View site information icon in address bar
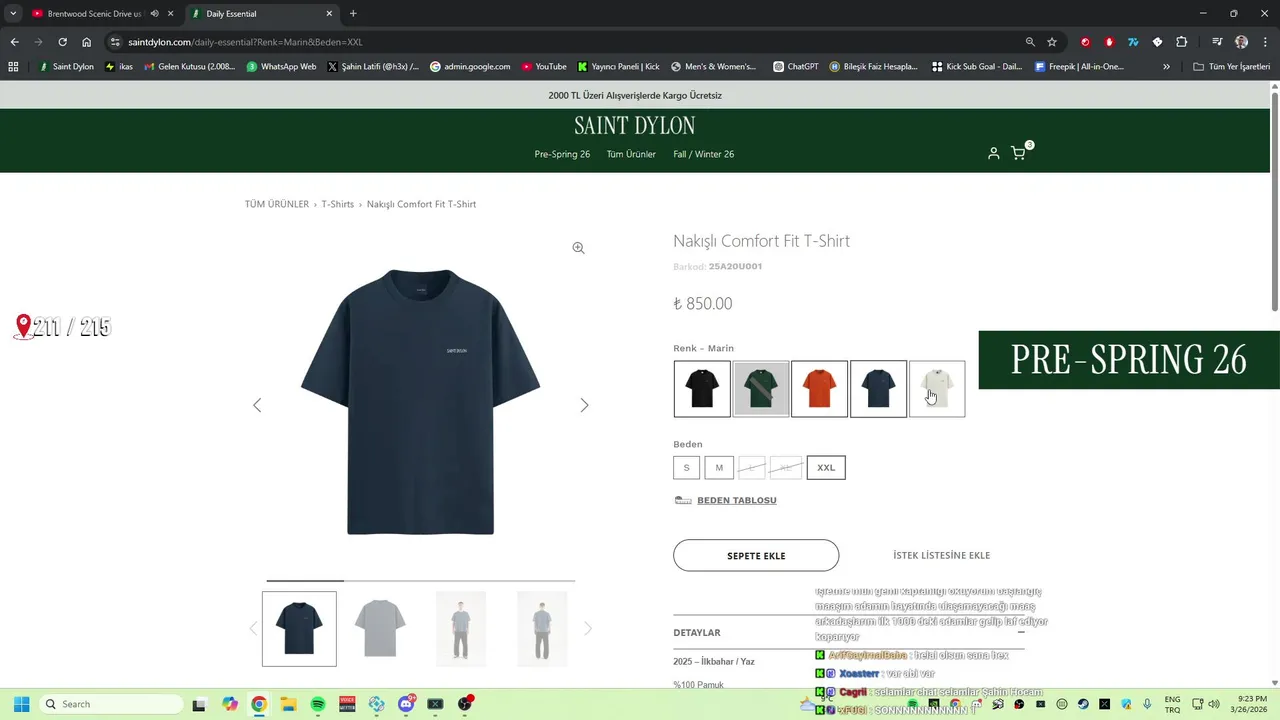 pos(115,42)
